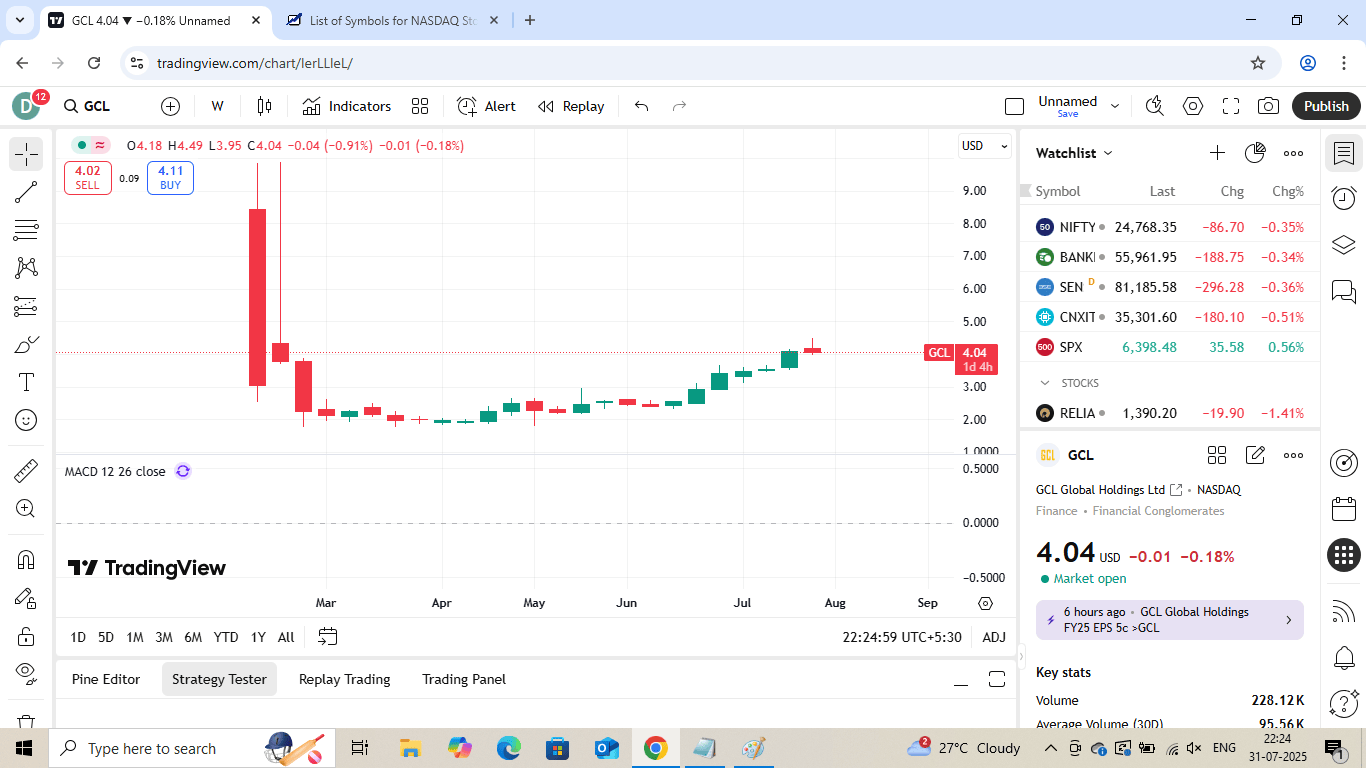Switch to the Pine Editor tab
This screenshot has height=768, width=1366.
106,679
